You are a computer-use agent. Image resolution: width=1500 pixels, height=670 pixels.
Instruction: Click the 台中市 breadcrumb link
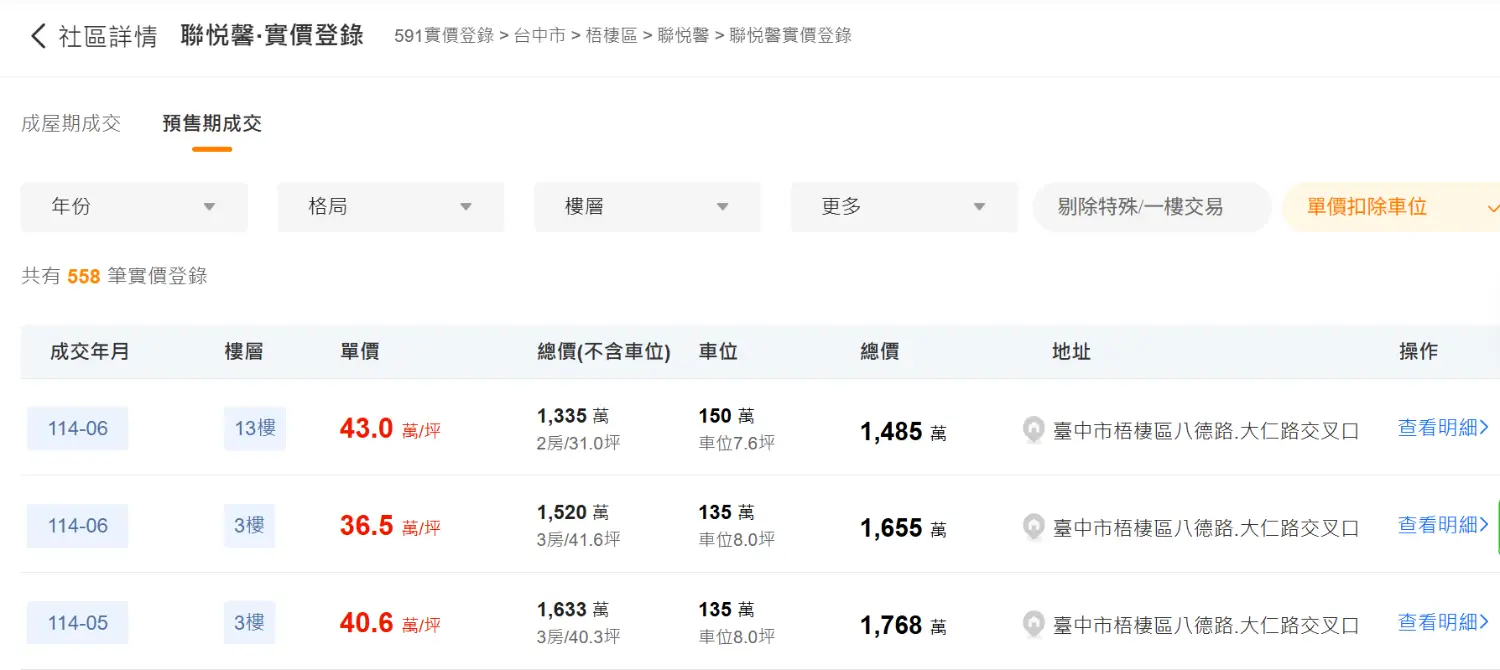tap(540, 36)
